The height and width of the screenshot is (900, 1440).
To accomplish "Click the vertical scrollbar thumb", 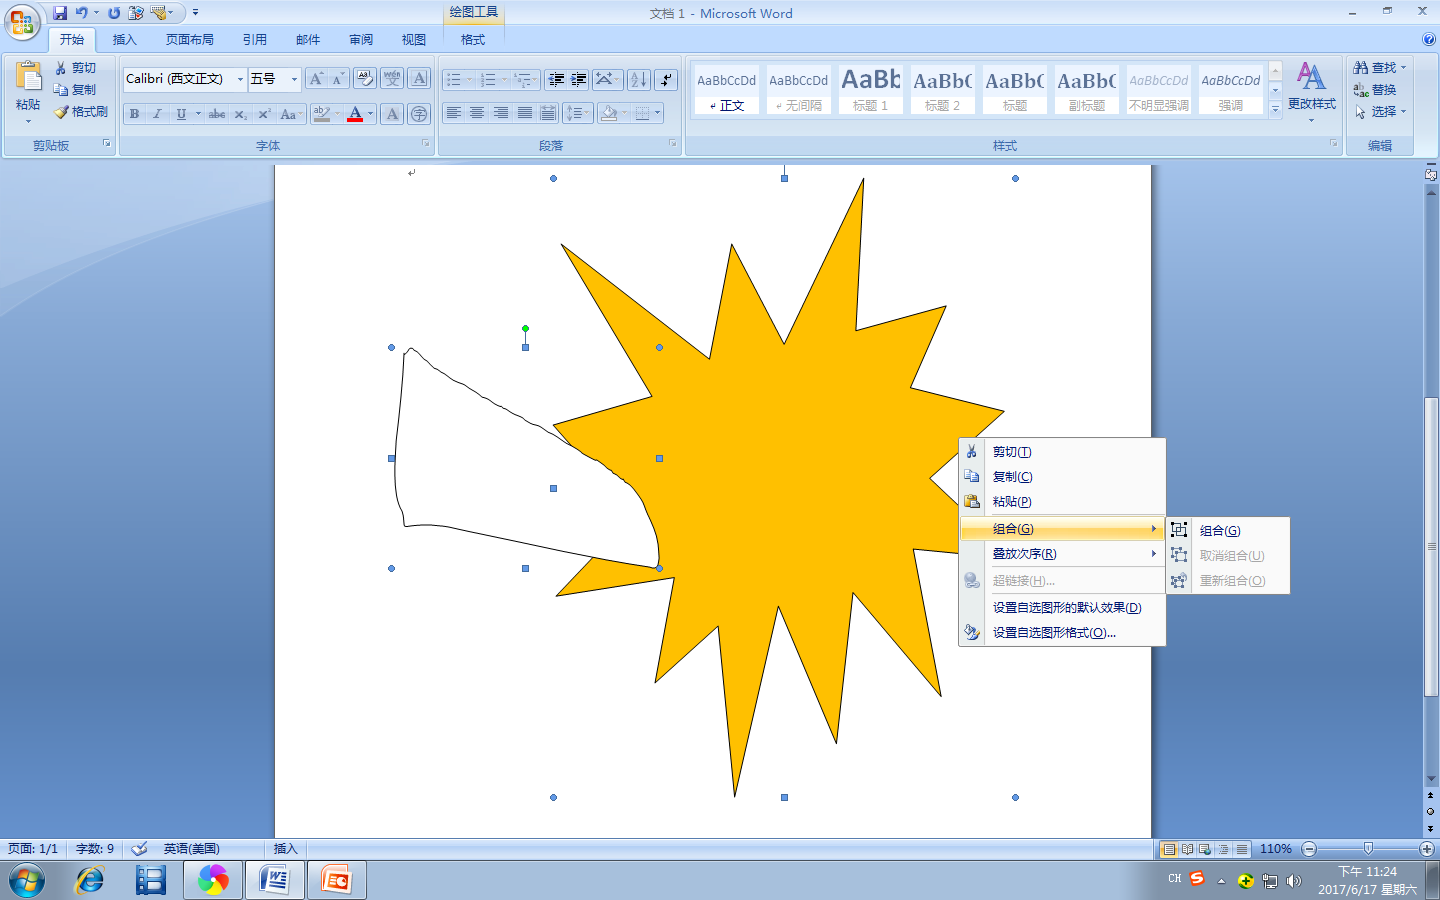I will coord(1431,547).
